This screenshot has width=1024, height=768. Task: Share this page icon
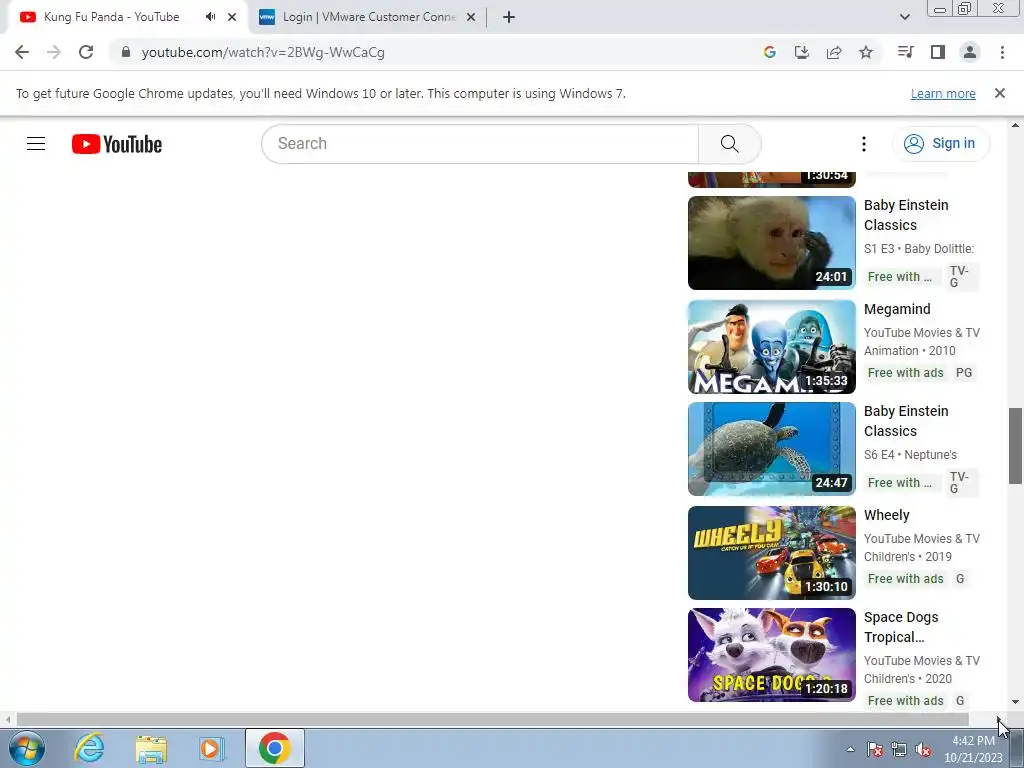(x=834, y=52)
